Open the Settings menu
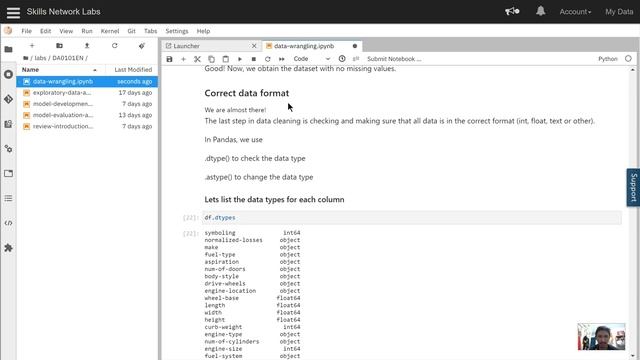Screen dimensions: 640x360 click(177, 31)
